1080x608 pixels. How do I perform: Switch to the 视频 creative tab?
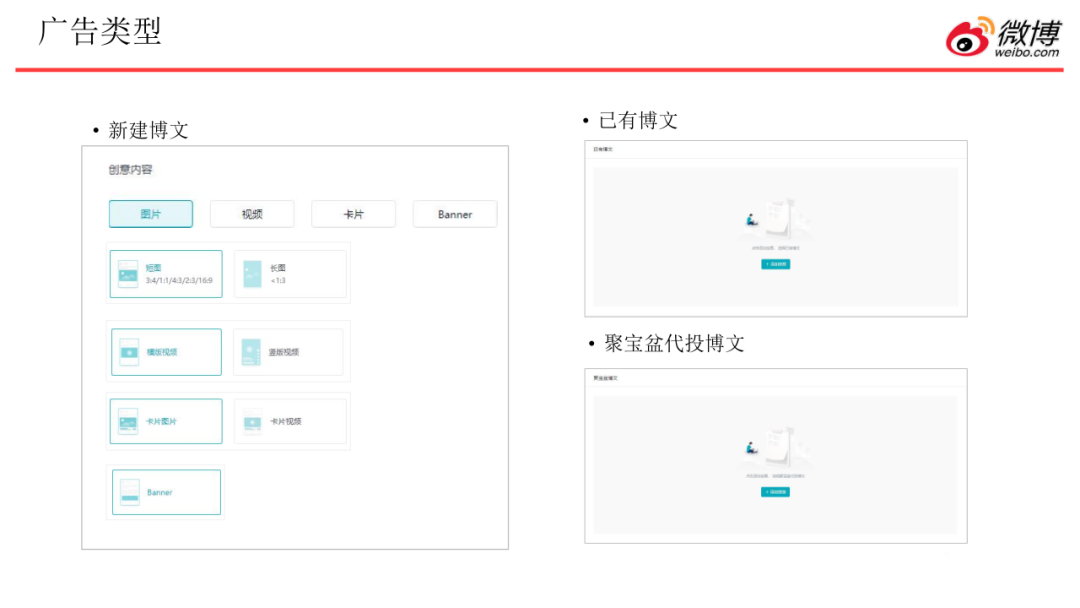(x=252, y=214)
